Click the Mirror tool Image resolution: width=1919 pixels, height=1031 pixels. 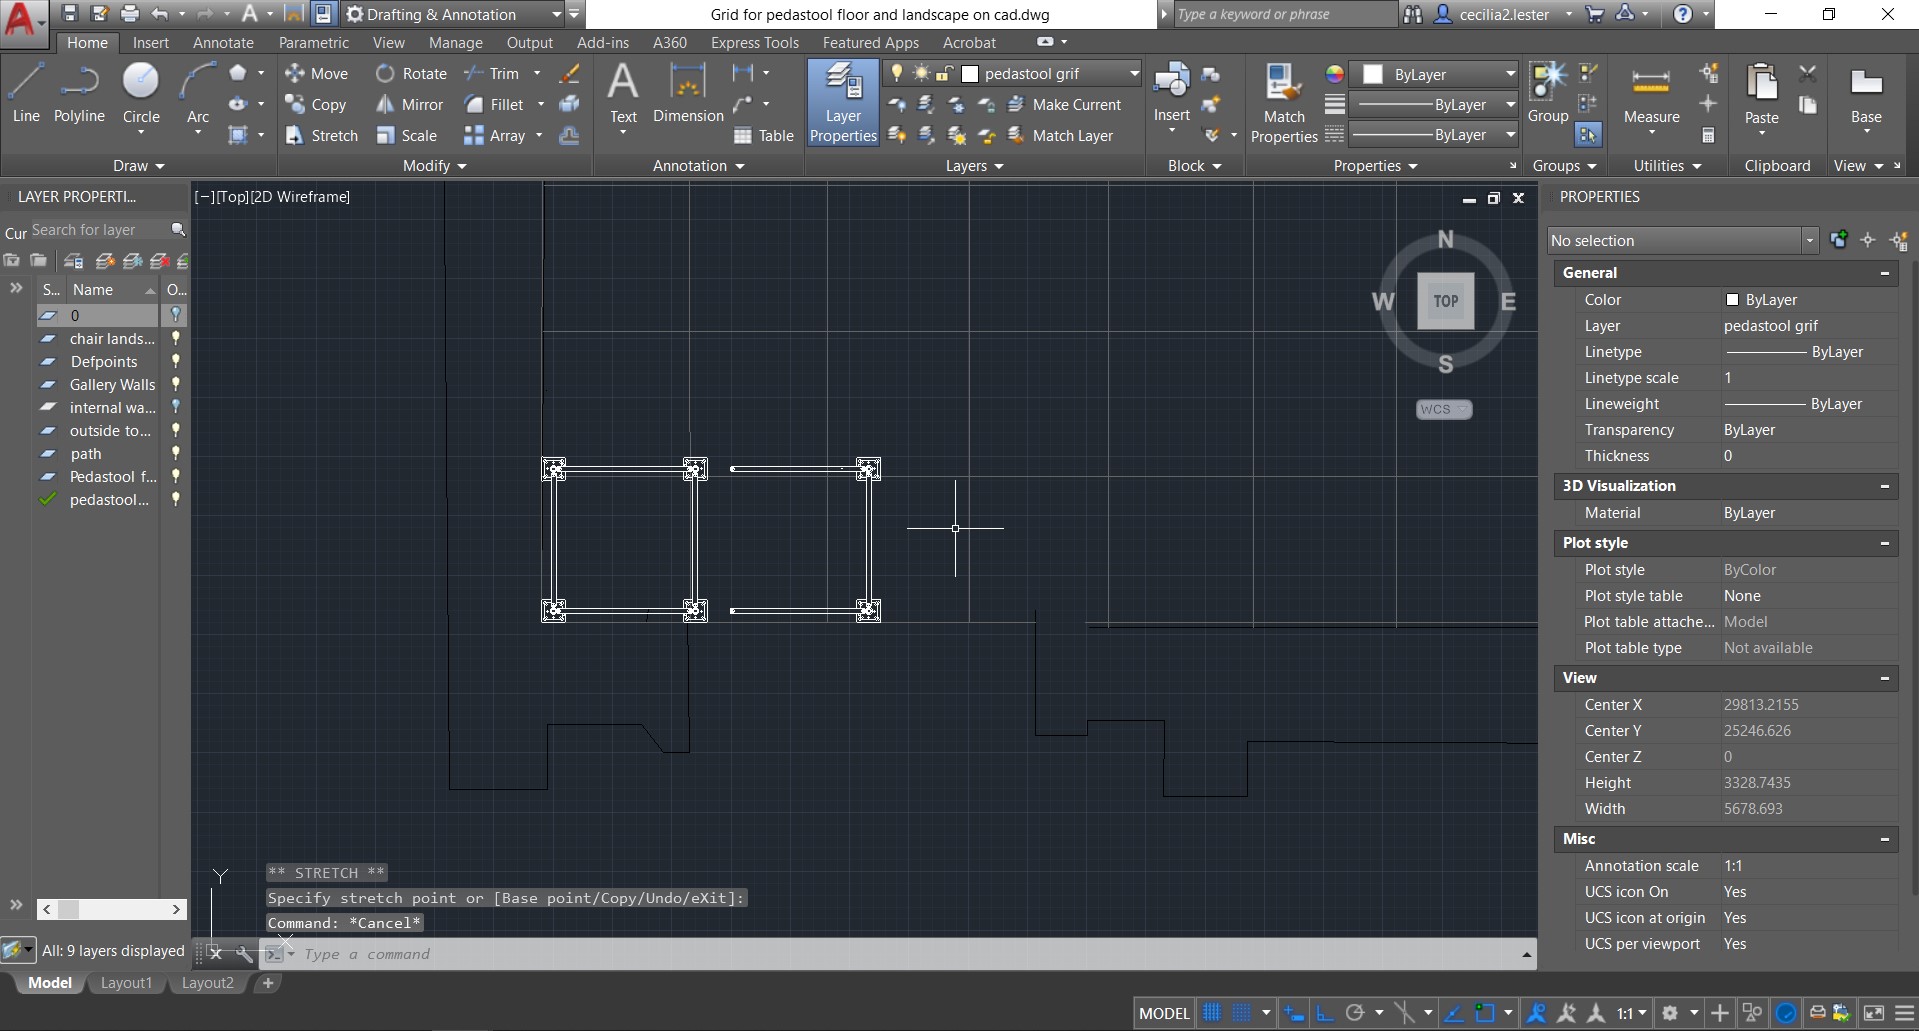point(410,104)
